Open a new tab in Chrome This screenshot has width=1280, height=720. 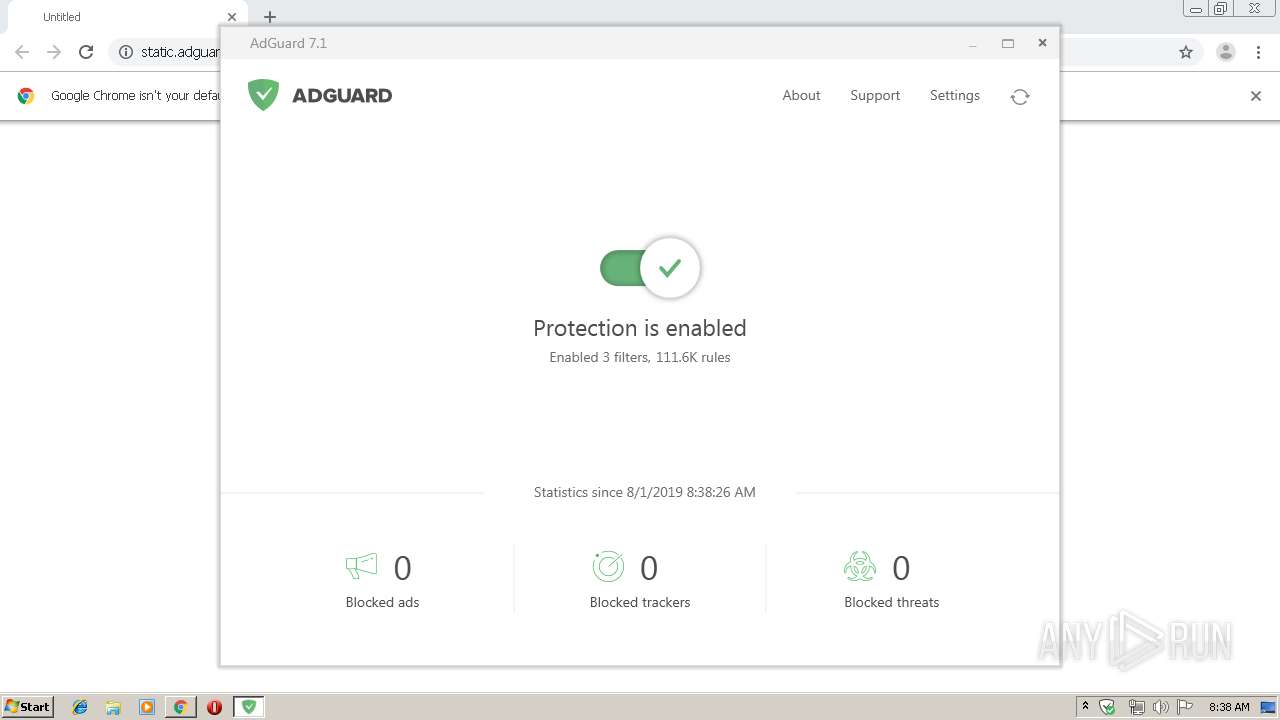tap(270, 17)
